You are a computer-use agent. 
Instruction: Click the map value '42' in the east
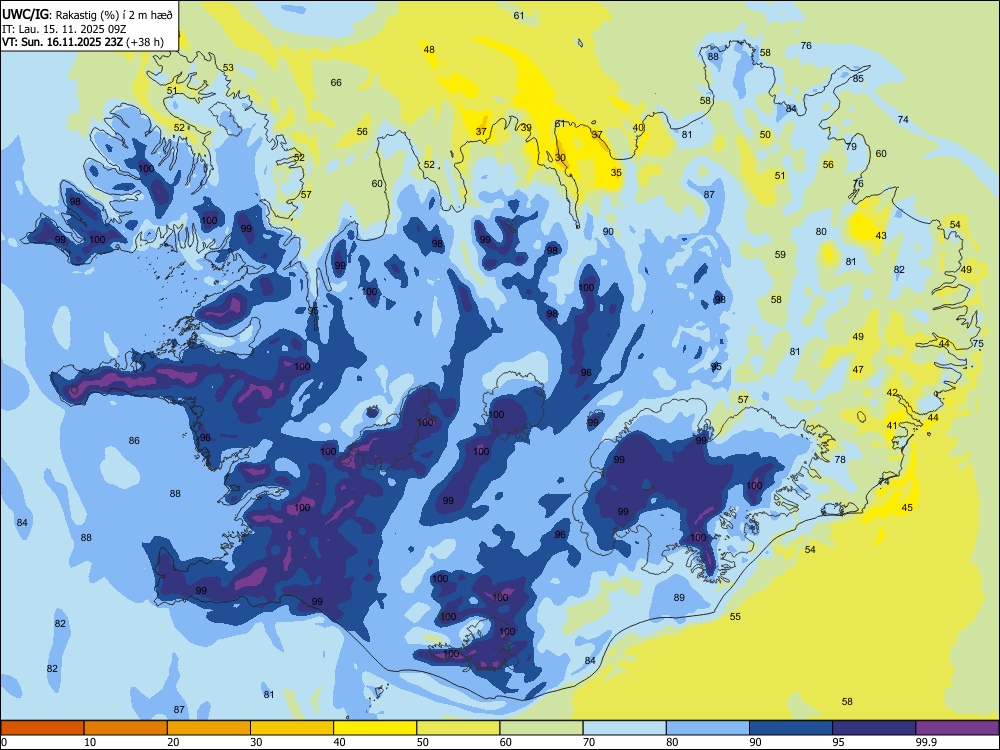pyautogui.click(x=892, y=393)
